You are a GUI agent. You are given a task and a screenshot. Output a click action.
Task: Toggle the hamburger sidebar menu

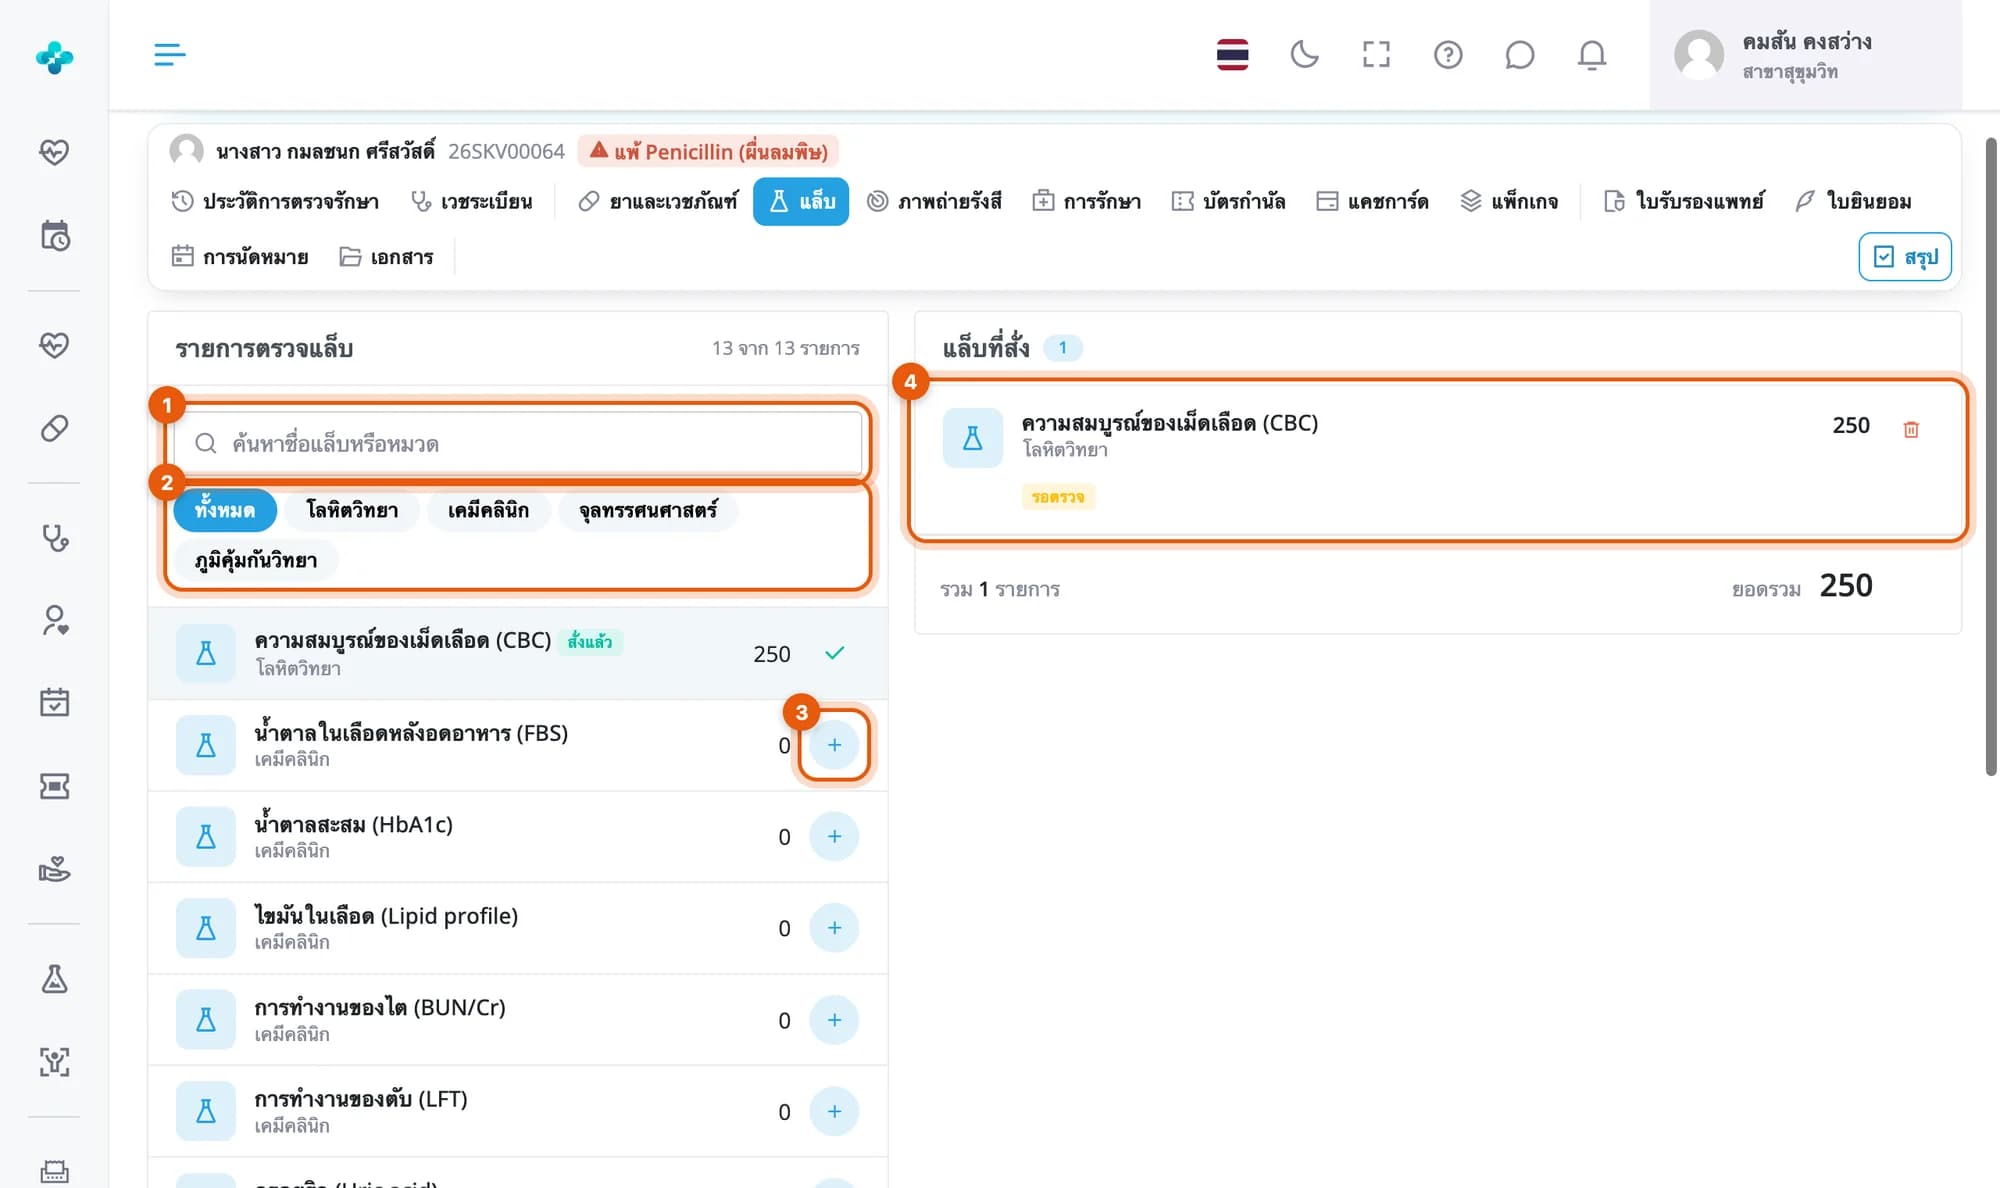170,54
